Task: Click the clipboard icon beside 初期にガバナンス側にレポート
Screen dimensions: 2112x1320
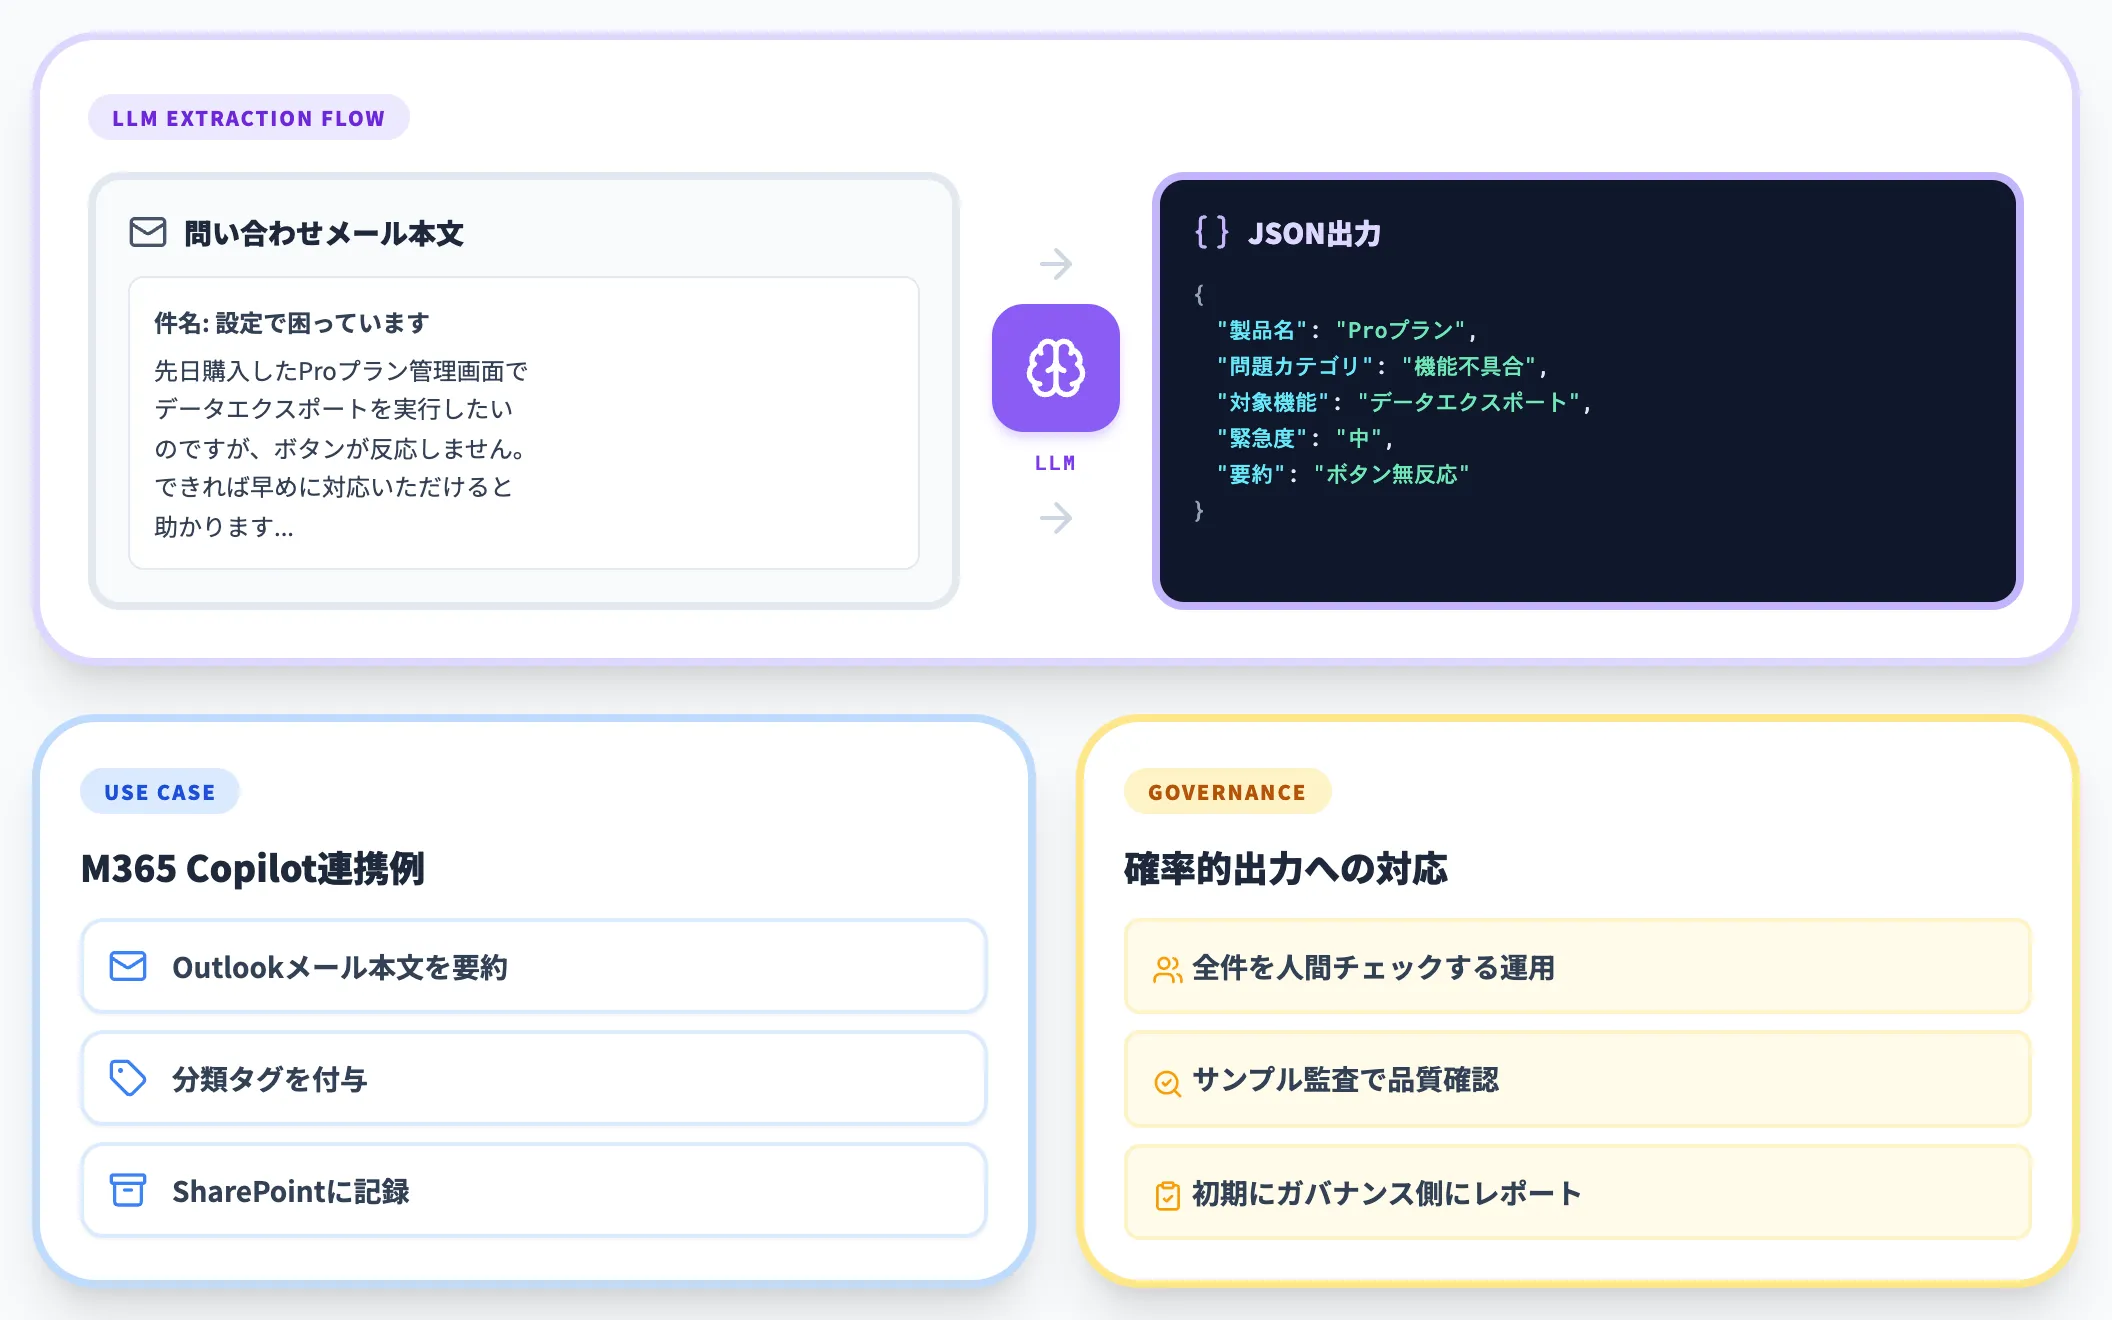Action: point(1167,1195)
